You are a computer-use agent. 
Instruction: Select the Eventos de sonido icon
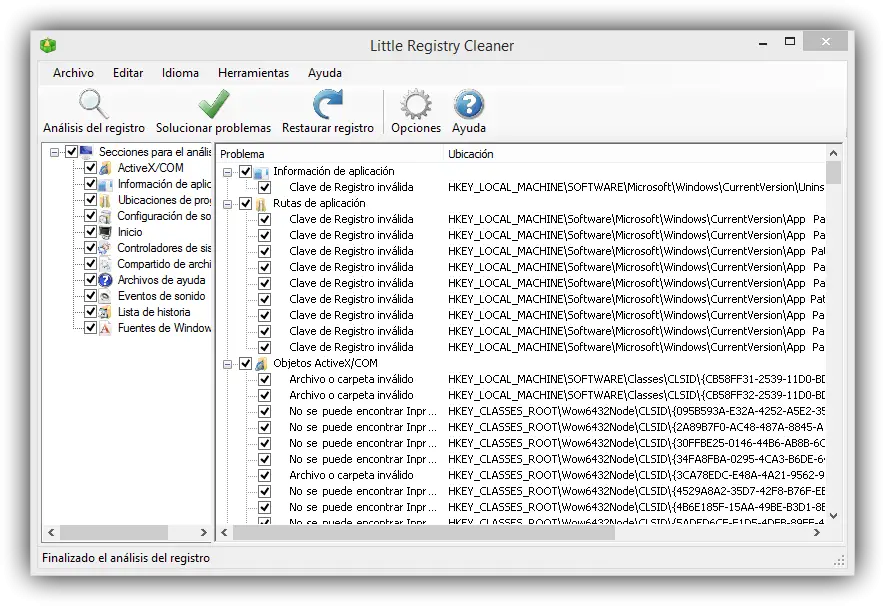[106, 296]
